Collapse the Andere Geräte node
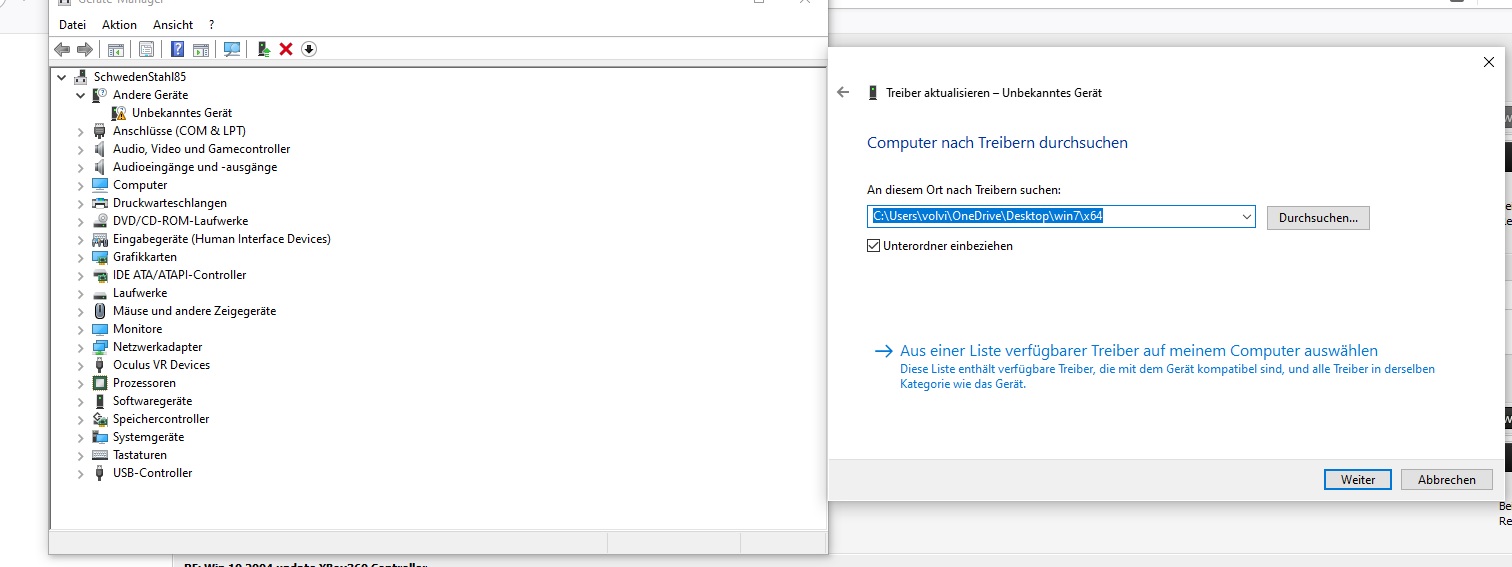 point(81,95)
